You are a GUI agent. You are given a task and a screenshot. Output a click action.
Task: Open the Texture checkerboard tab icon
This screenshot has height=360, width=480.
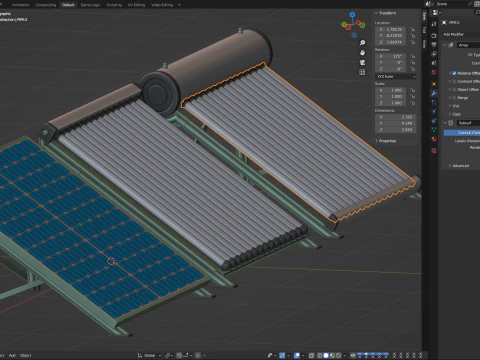[x=434, y=151]
